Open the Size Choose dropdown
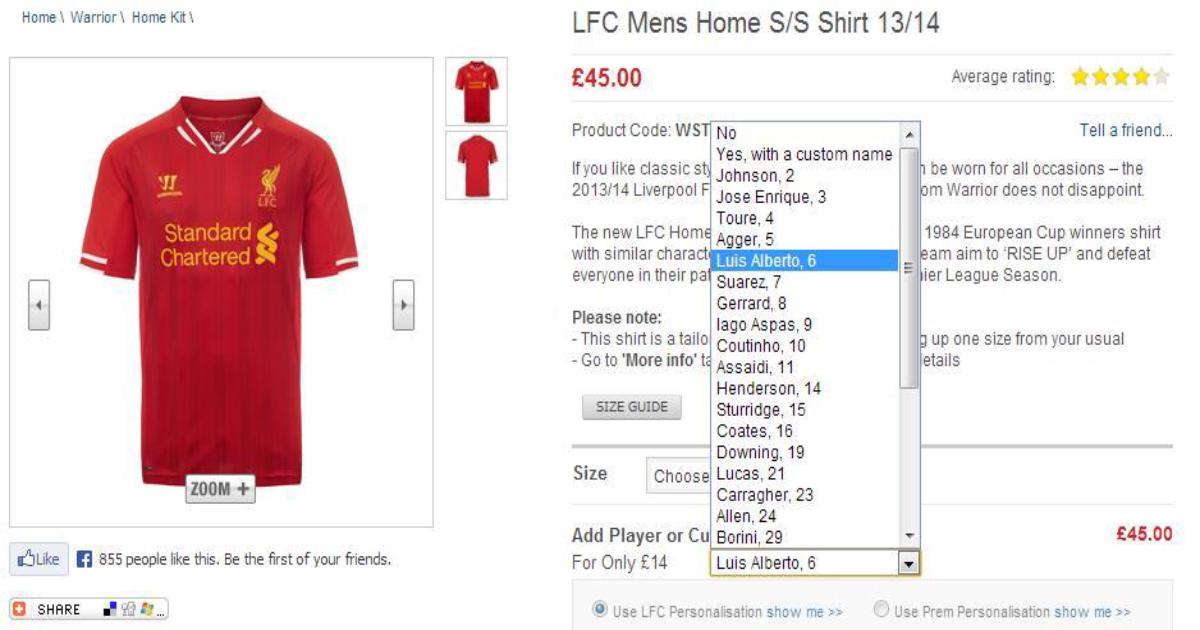Screen dimensions: 1200x630 pyautogui.click(x=680, y=476)
